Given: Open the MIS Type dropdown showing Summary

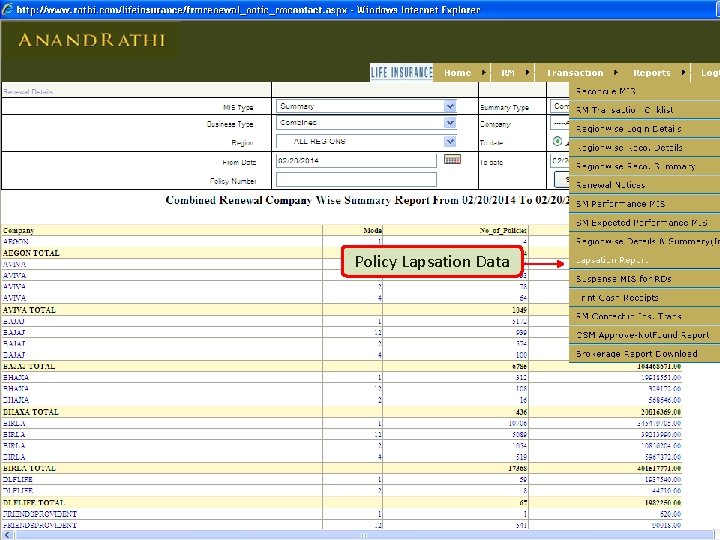Looking at the screenshot, I should [366, 107].
